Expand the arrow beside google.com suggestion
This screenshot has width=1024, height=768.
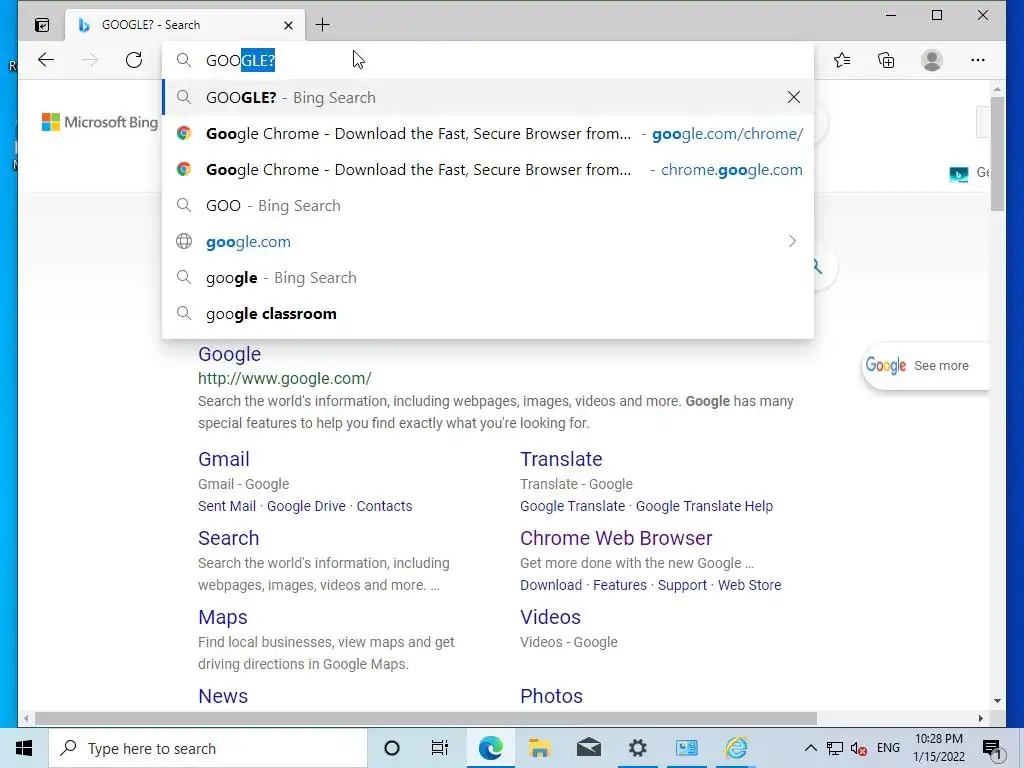point(792,241)
